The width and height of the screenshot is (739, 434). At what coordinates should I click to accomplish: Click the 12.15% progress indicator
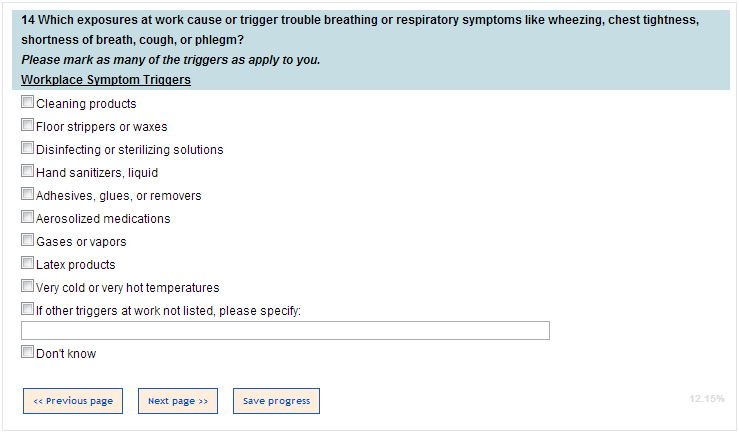pos(706,399)
